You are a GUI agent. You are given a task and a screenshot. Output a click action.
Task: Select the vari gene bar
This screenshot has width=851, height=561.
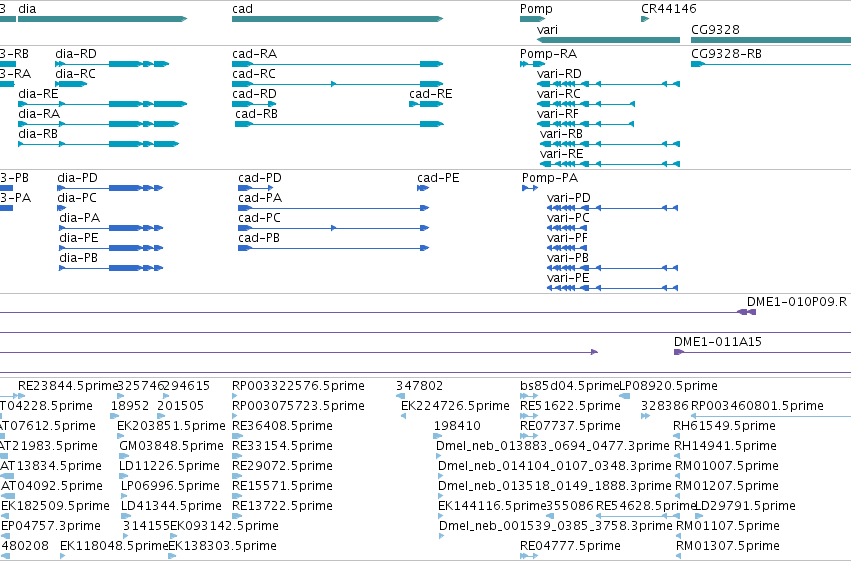pyautogui.click(x=608, y=40)
